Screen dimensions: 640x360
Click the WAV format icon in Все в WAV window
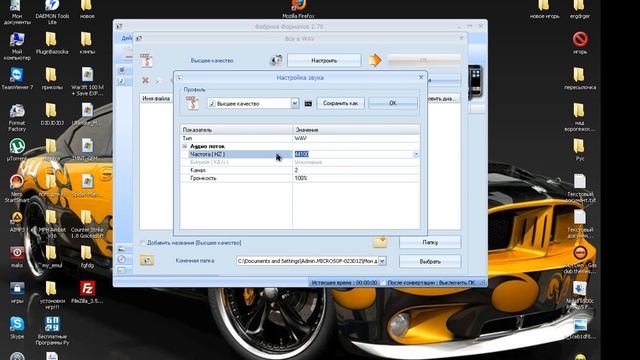coord(147,60)
